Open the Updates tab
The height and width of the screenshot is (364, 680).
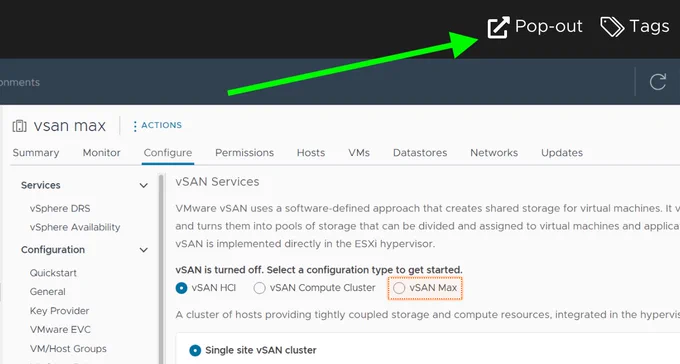point(562,153)
